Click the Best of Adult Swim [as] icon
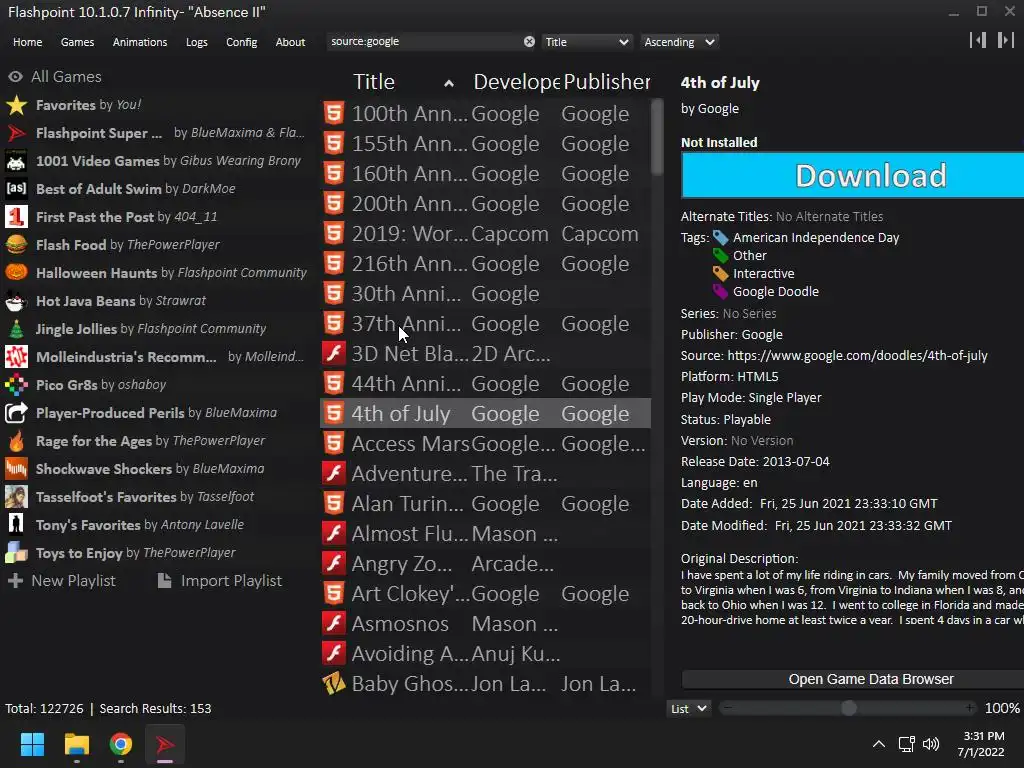Viewport: 1024px width, 768px height. point(16,189)
